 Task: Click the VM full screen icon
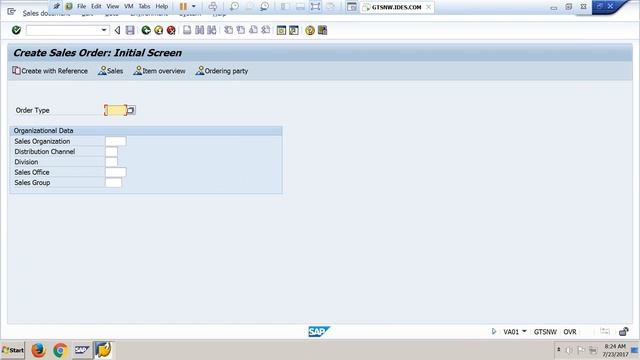click(315, 6)
